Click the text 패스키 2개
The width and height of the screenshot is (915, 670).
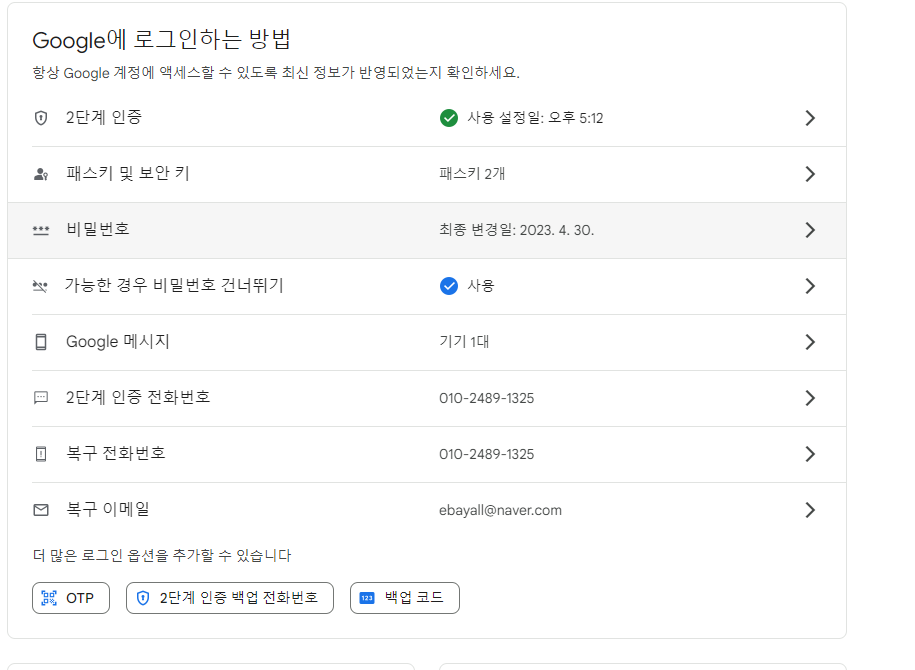point(472,174)
